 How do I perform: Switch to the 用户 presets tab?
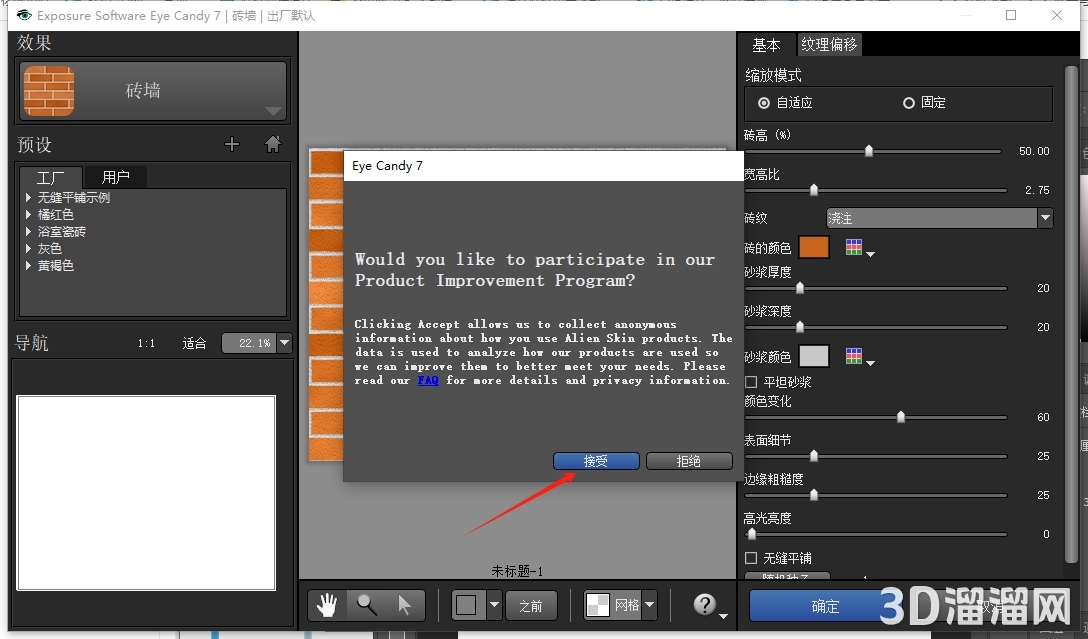[115, 176]
